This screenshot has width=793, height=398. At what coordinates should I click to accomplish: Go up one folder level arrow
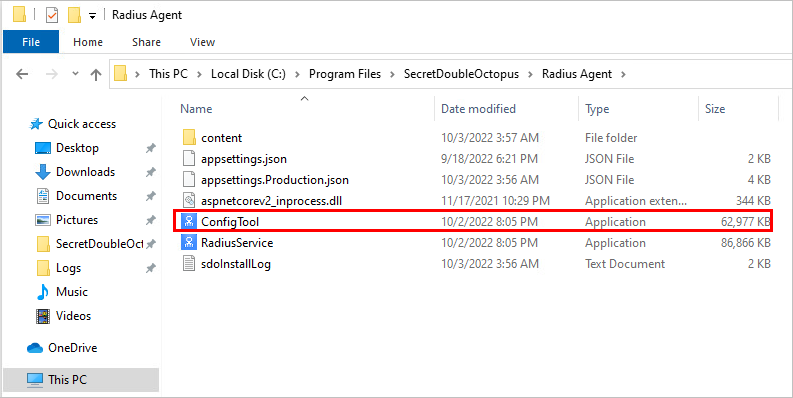(x=96, y=74)
